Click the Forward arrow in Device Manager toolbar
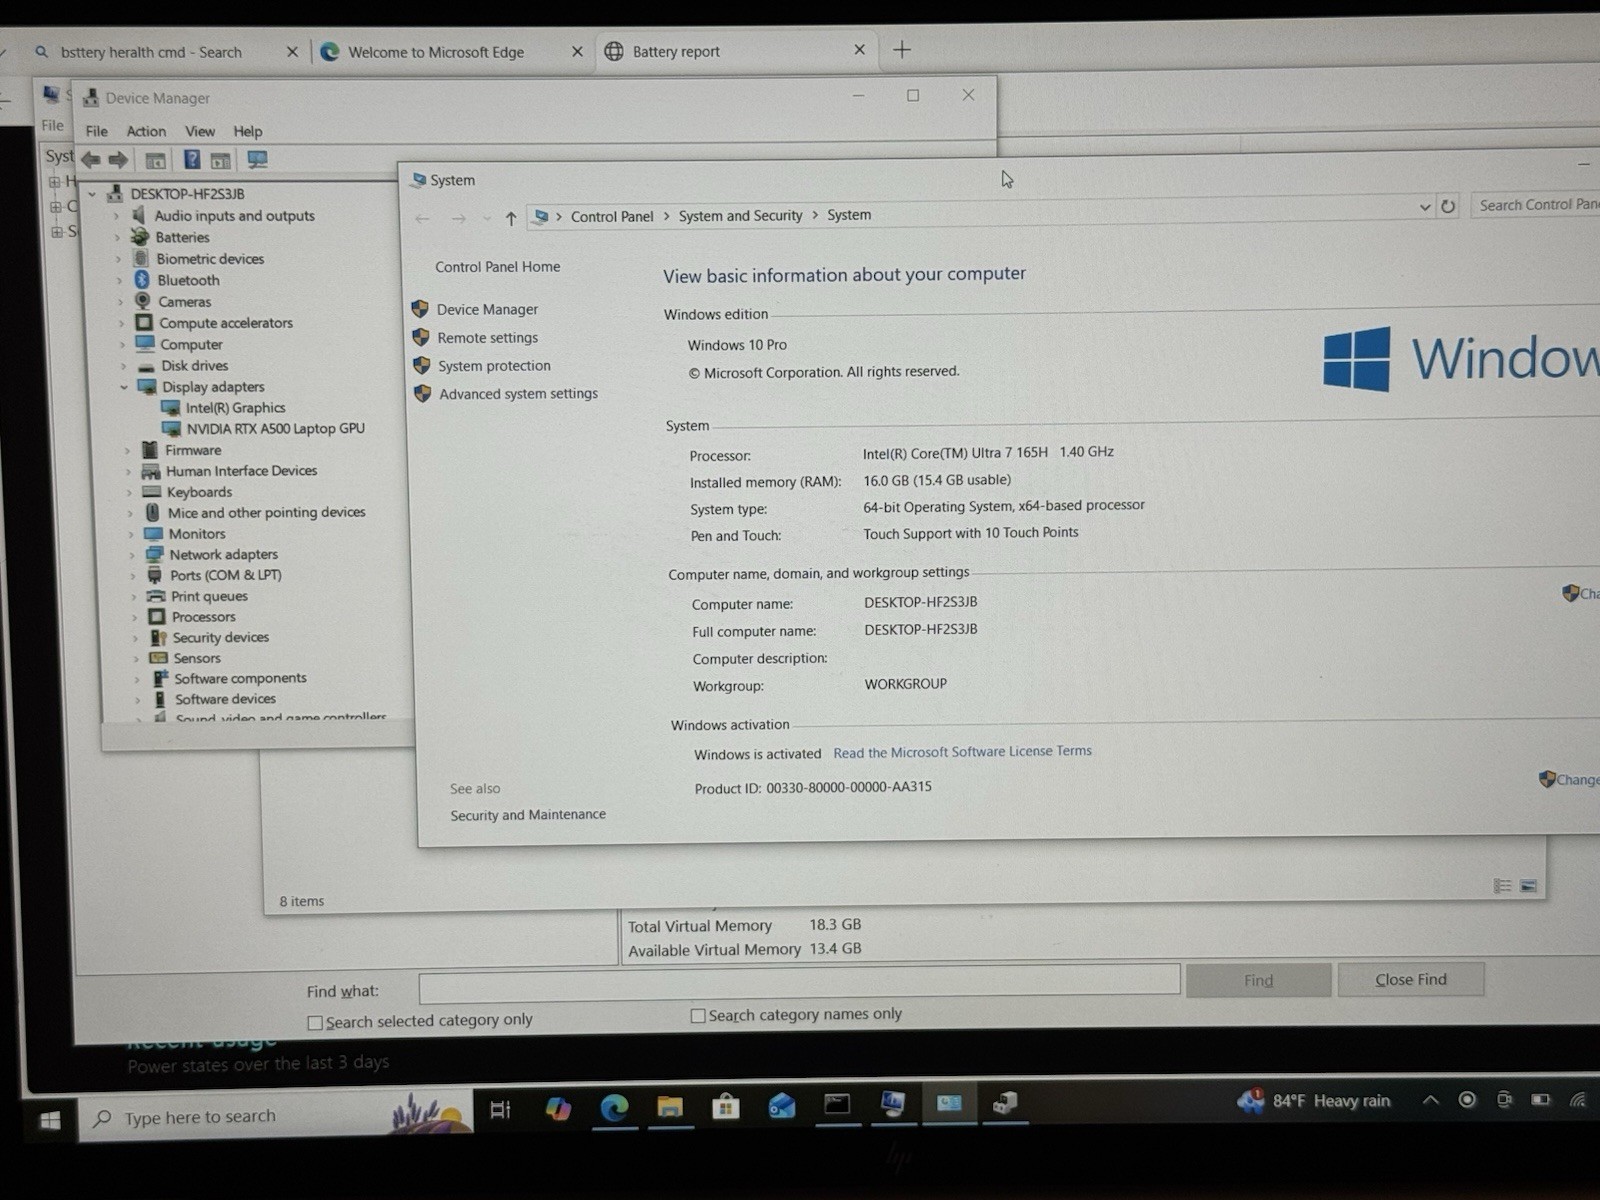1600x1200 pixels. pyautogui.click(x=118, y=159)
